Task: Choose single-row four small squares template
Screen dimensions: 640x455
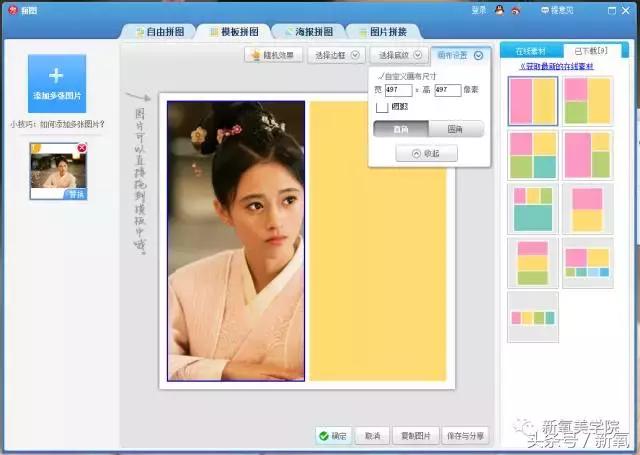Action: point(533,317)
